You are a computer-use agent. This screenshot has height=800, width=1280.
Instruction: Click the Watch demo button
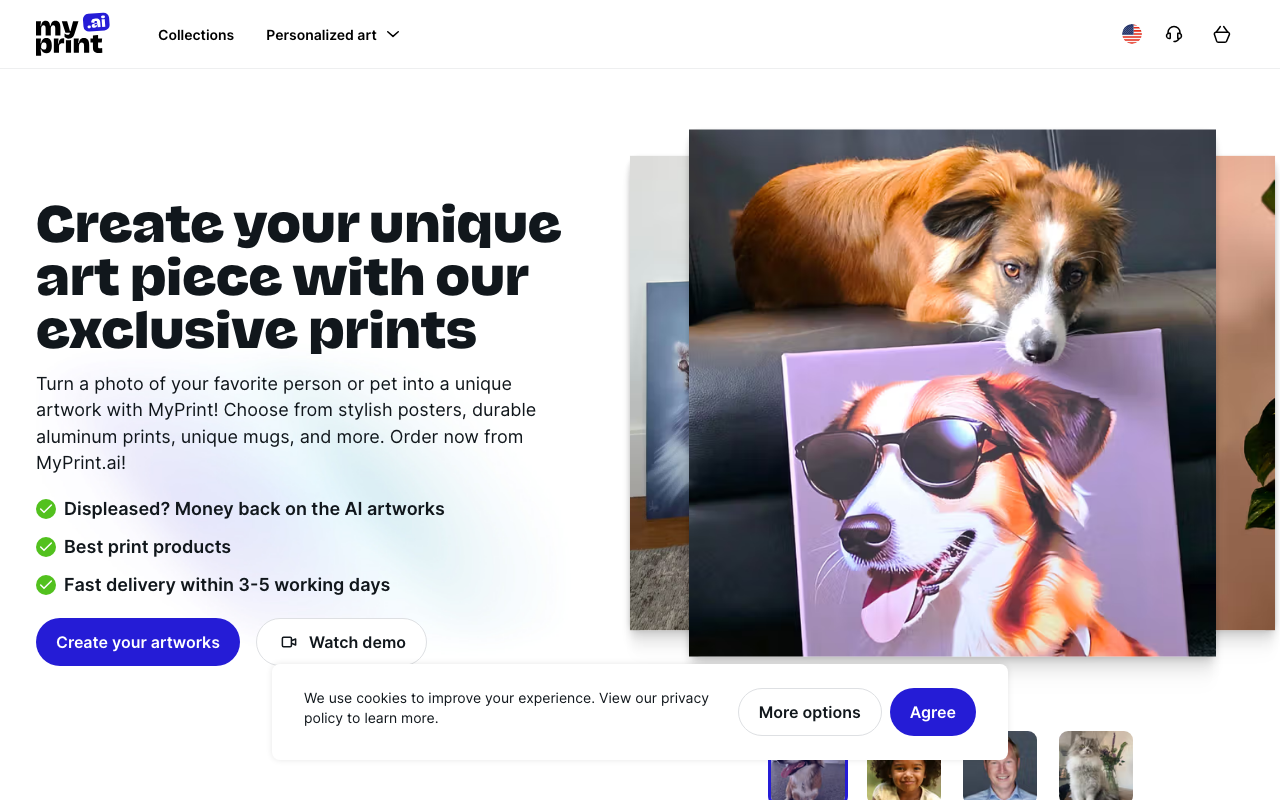tap(341, 642)
